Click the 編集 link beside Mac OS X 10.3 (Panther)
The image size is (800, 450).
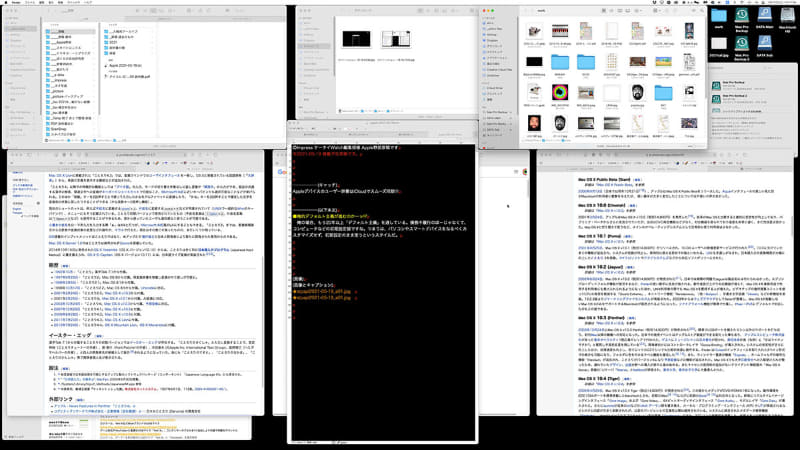tap(632, 318)
